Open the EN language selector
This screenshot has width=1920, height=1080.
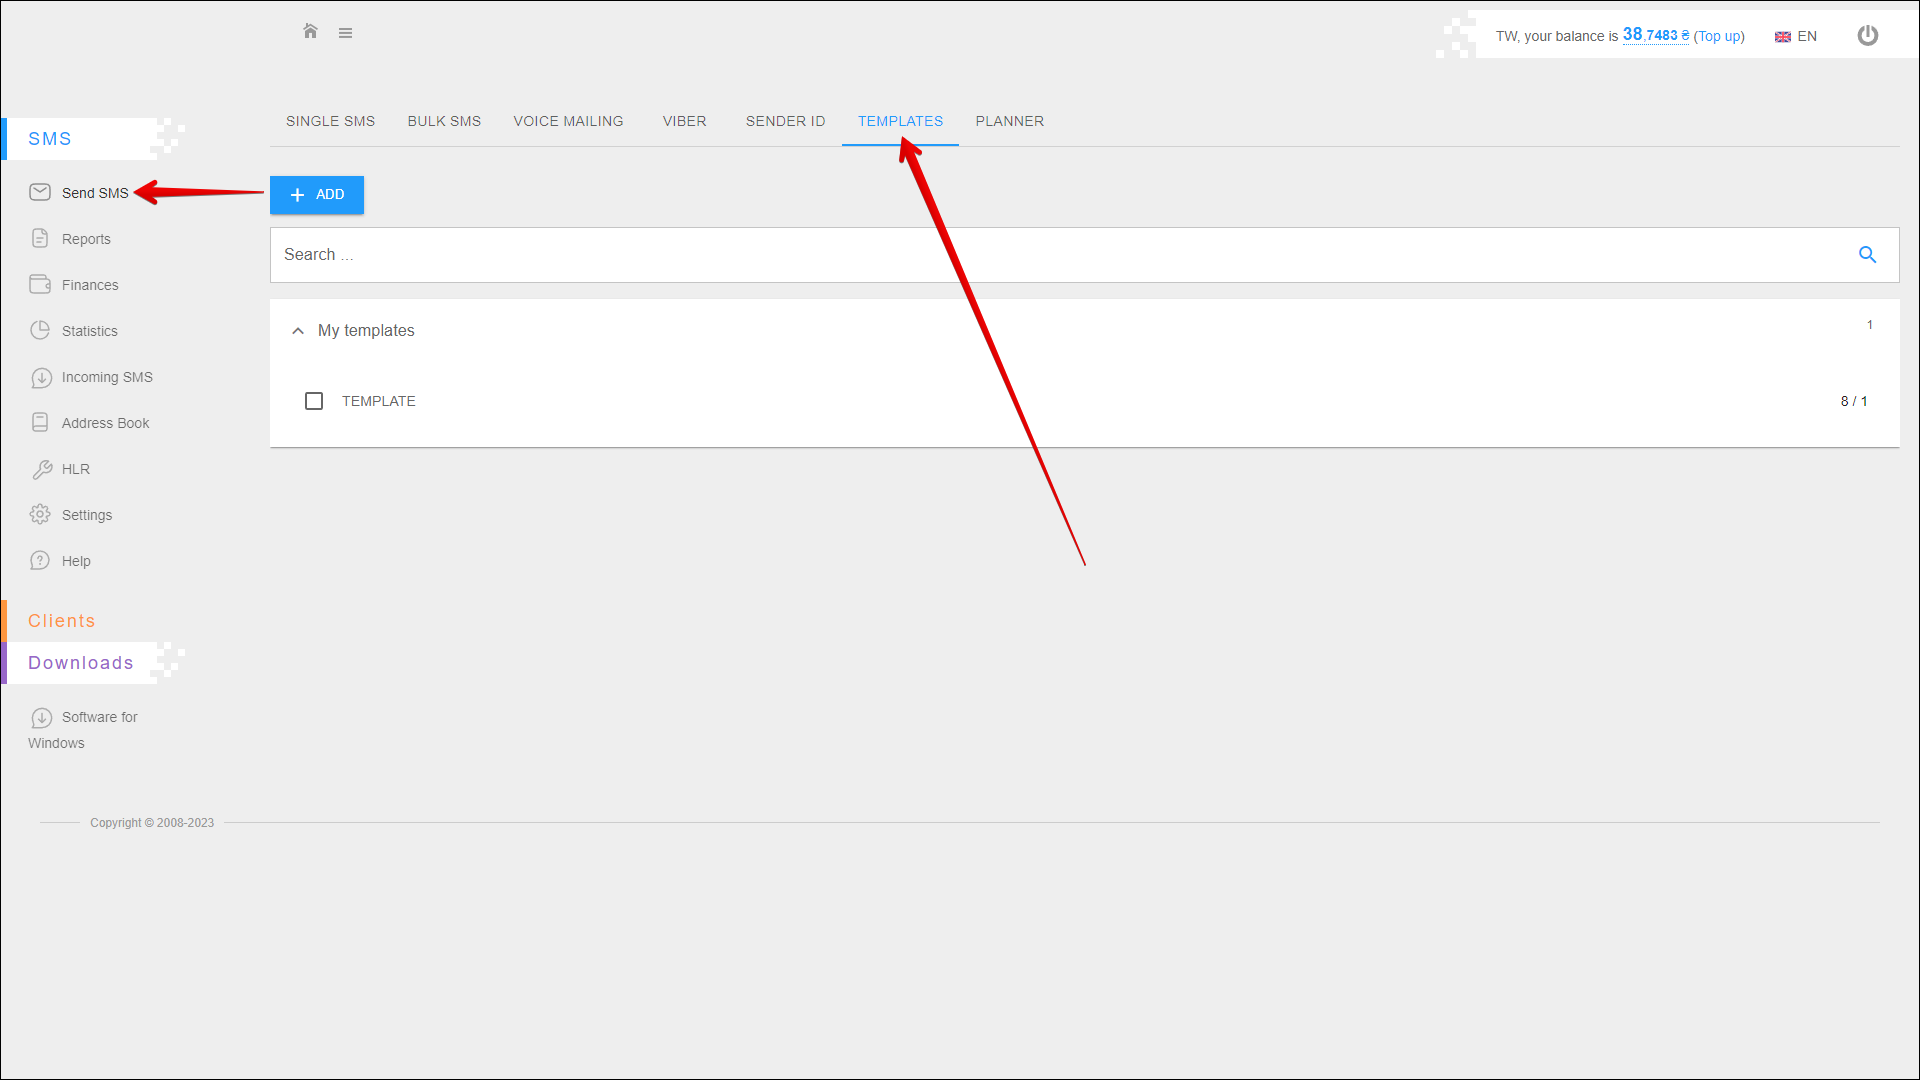pyautogui.click(x=1796, y=36)
